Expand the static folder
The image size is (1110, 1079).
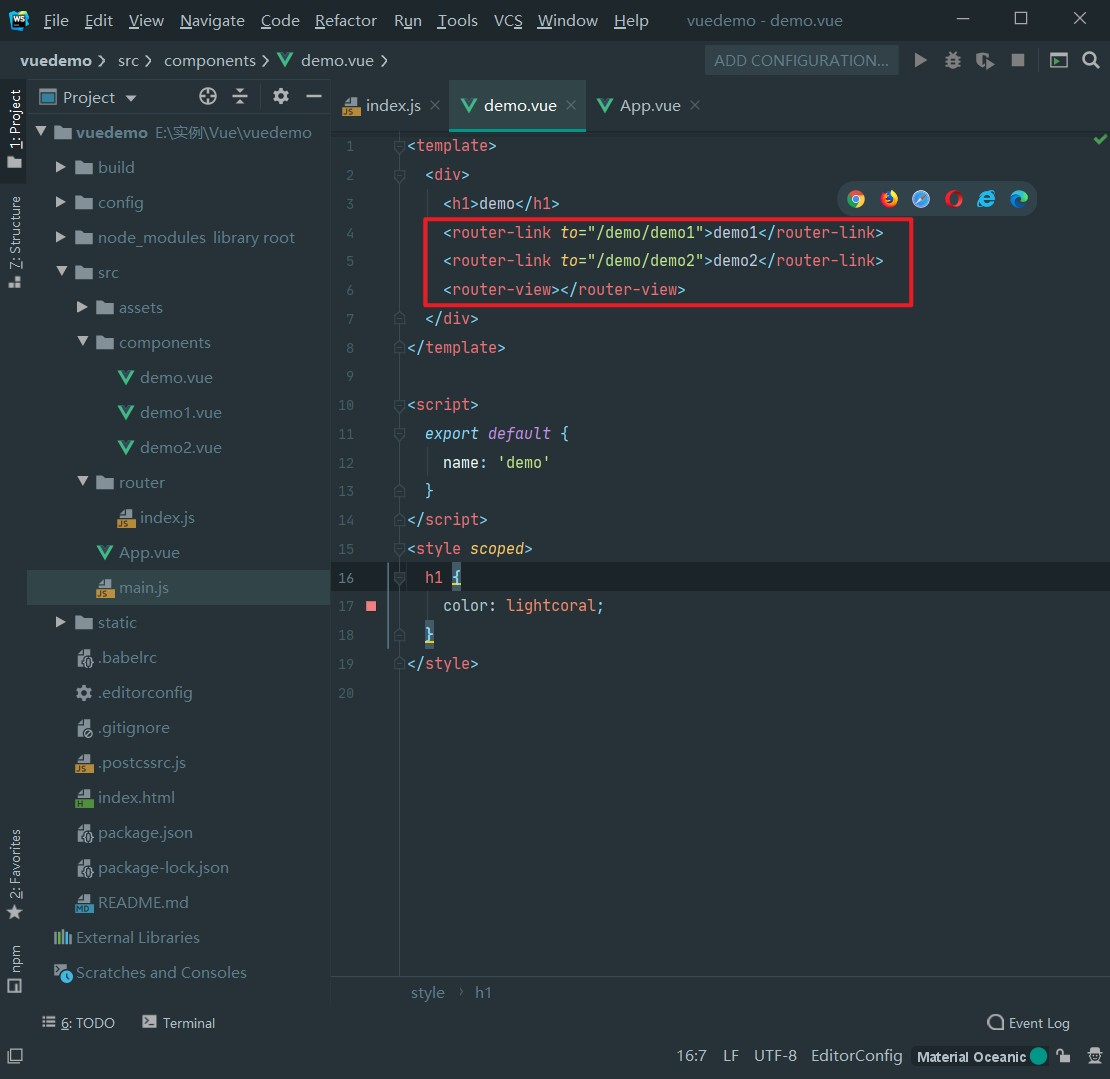(61, 622)
